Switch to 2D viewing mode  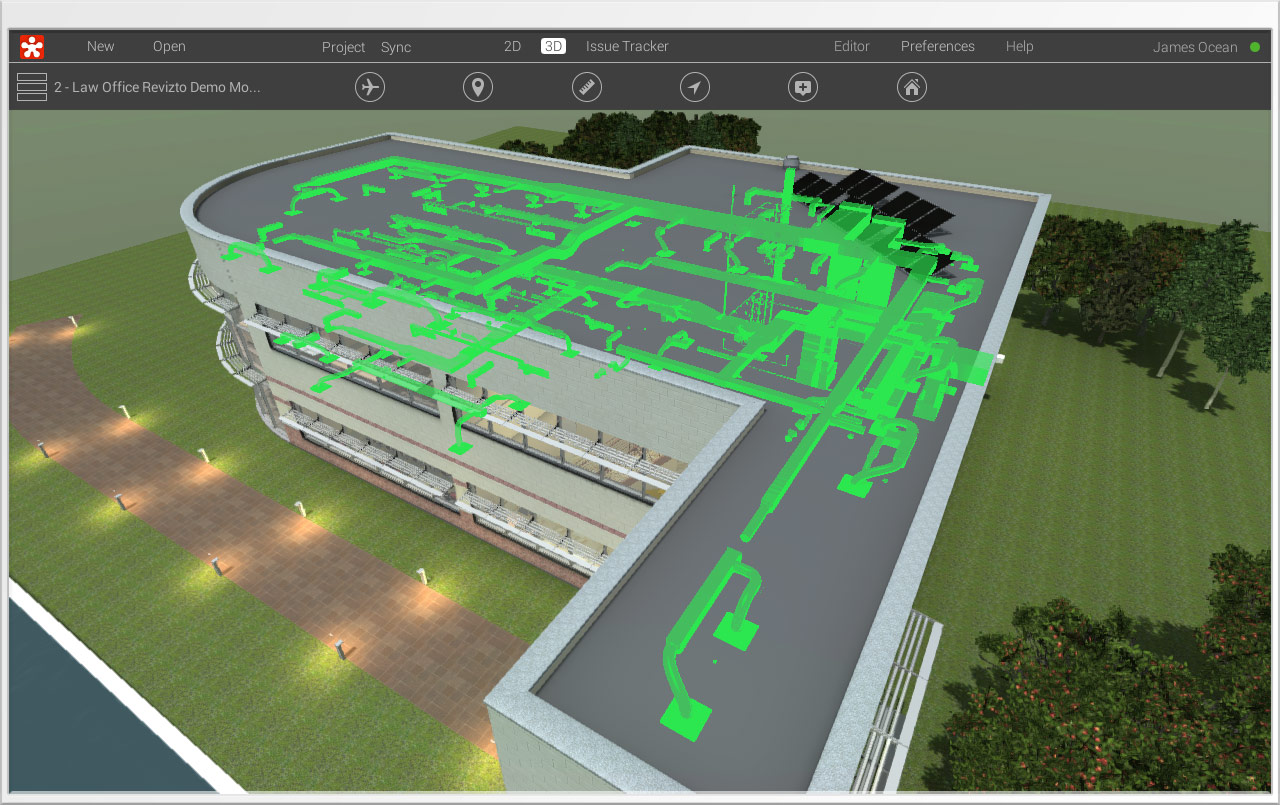(x=512, y=46)
